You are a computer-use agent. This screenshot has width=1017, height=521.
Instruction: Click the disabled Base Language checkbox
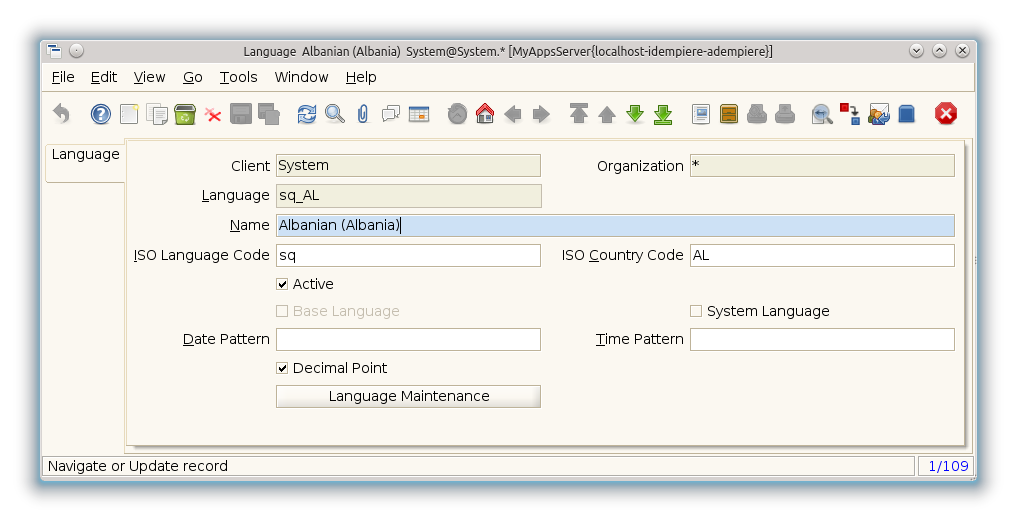[x=282, y=311]
